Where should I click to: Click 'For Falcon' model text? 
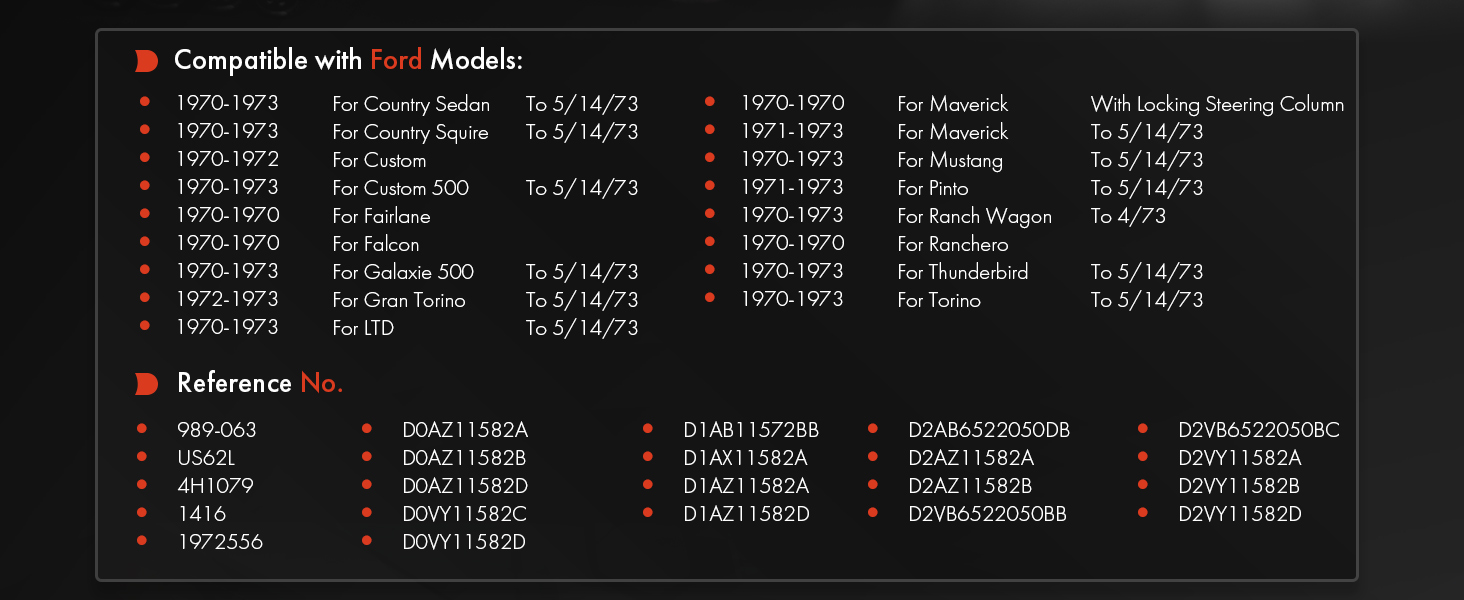point(376,244)
